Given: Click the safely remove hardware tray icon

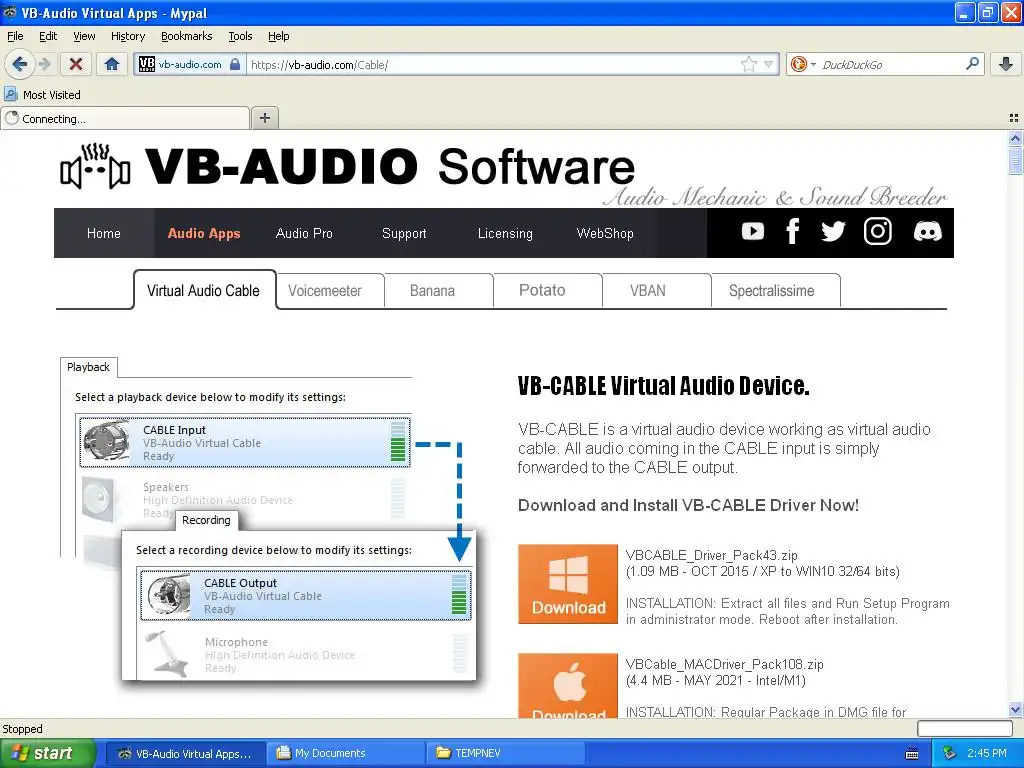Looking at the screenshot, I should [950, 754].
